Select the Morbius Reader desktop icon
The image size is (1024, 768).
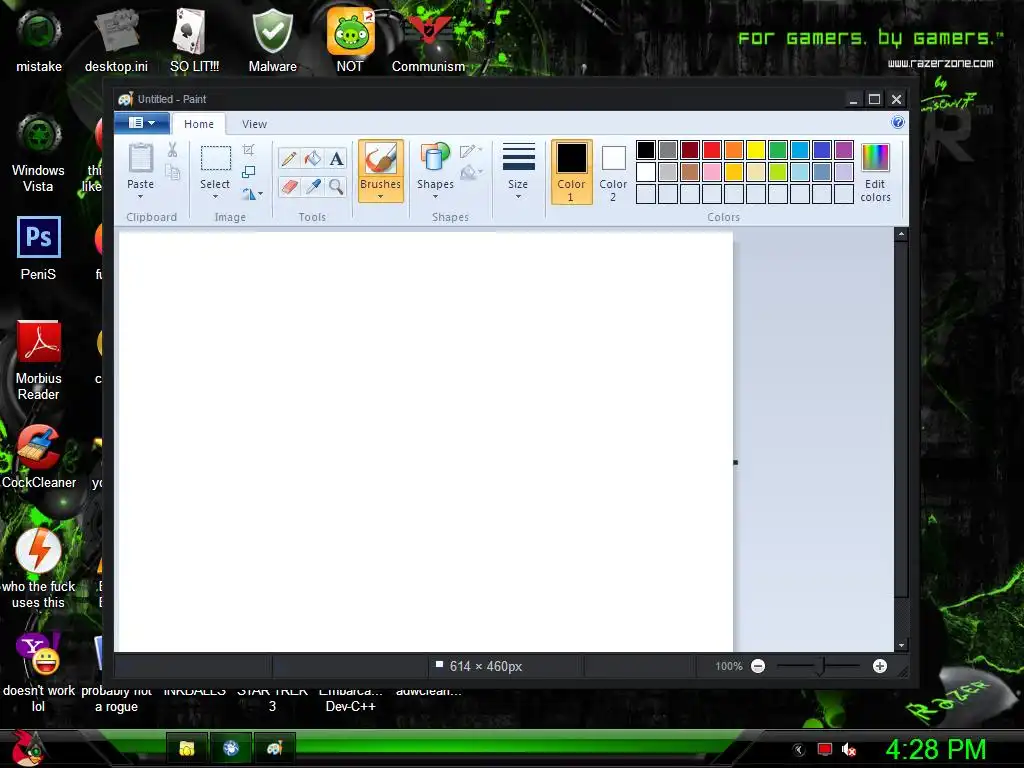[x=39, y=360]
